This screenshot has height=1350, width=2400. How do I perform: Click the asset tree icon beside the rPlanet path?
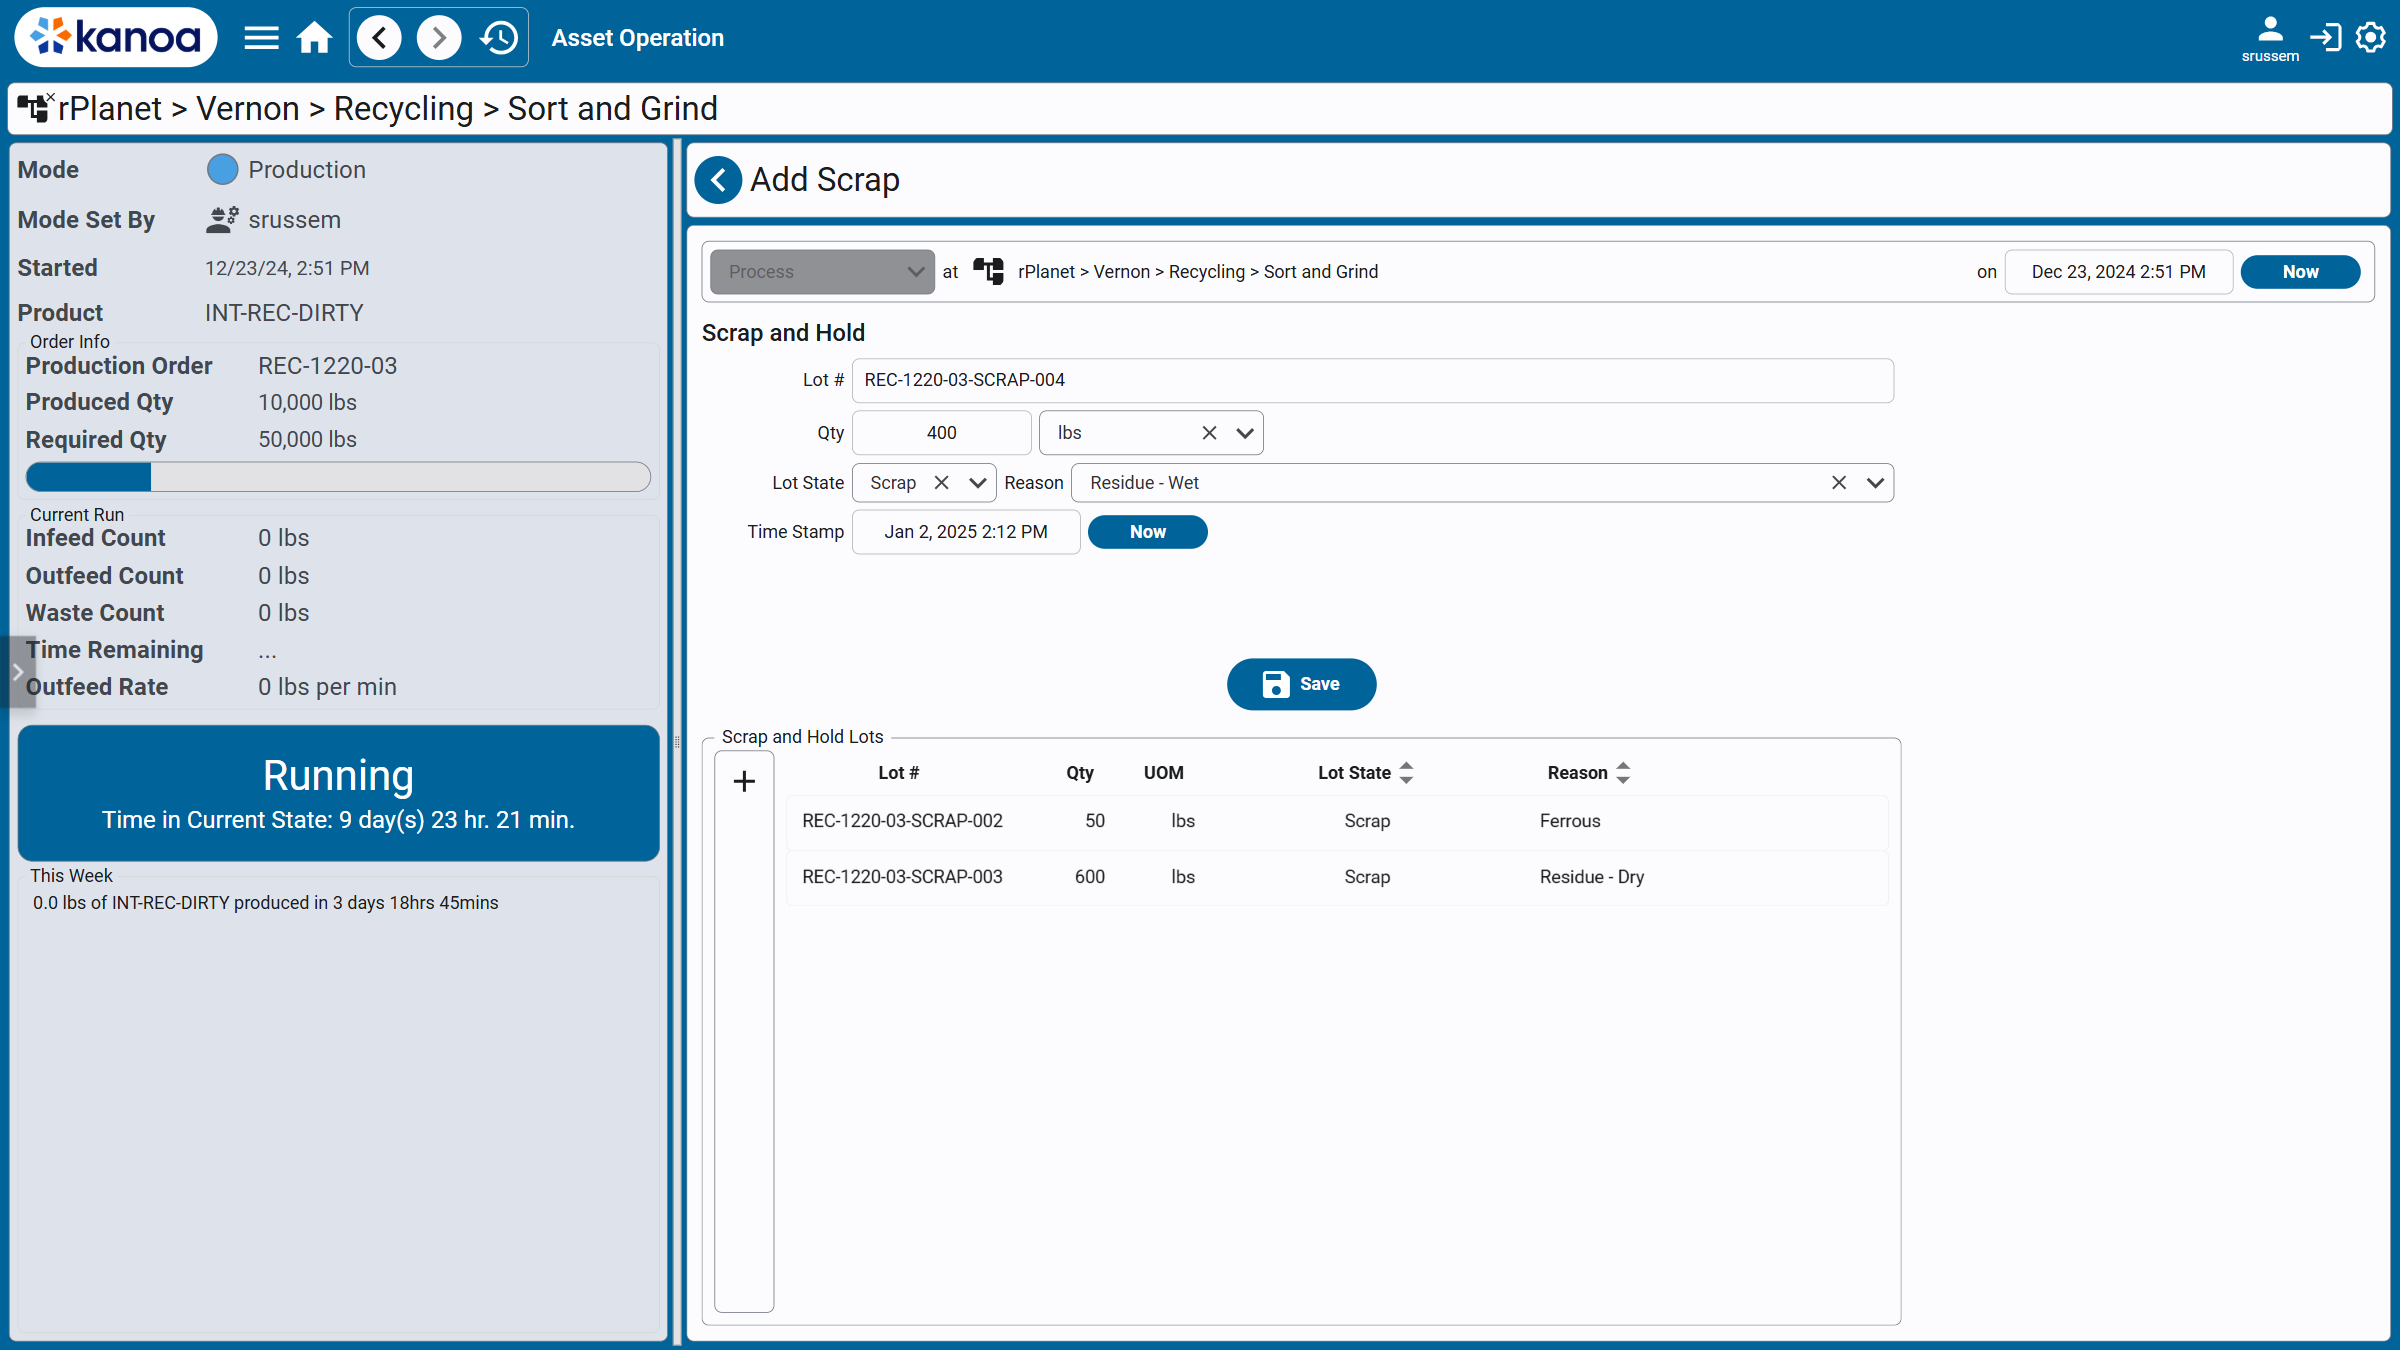(989, 271)
